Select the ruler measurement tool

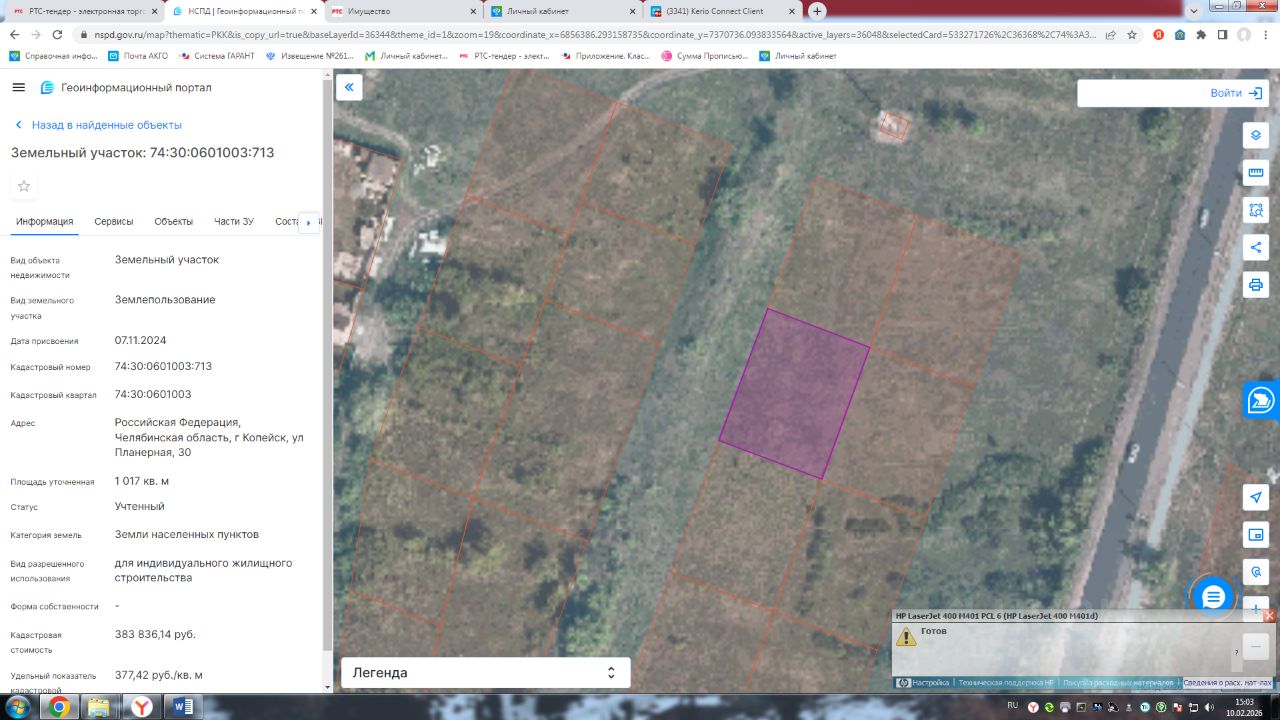coord(1256,173)
